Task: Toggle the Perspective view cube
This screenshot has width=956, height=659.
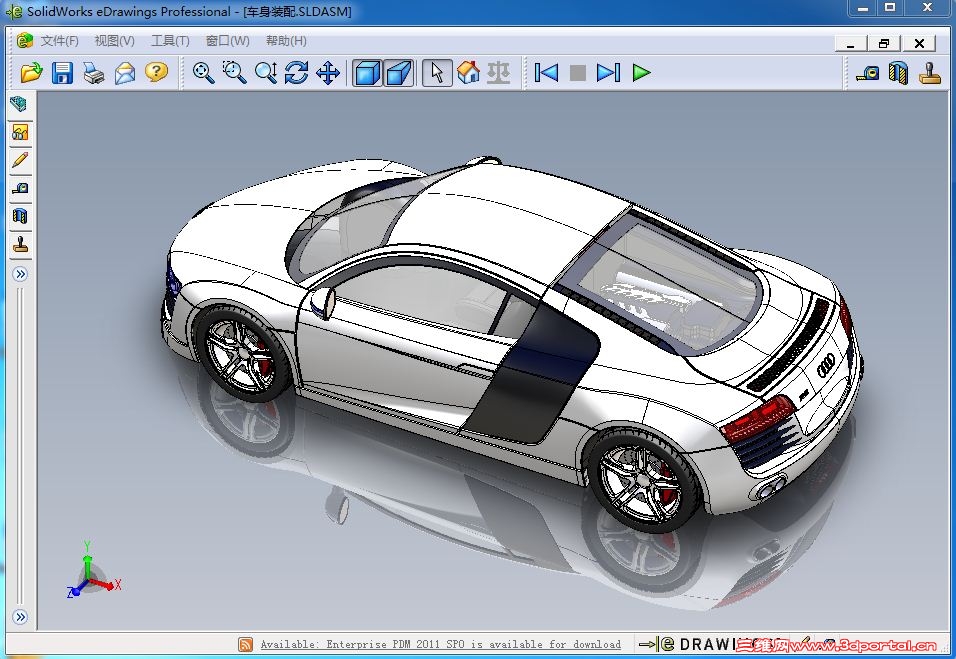Action: pyautogui.click(x=399, y=73)
